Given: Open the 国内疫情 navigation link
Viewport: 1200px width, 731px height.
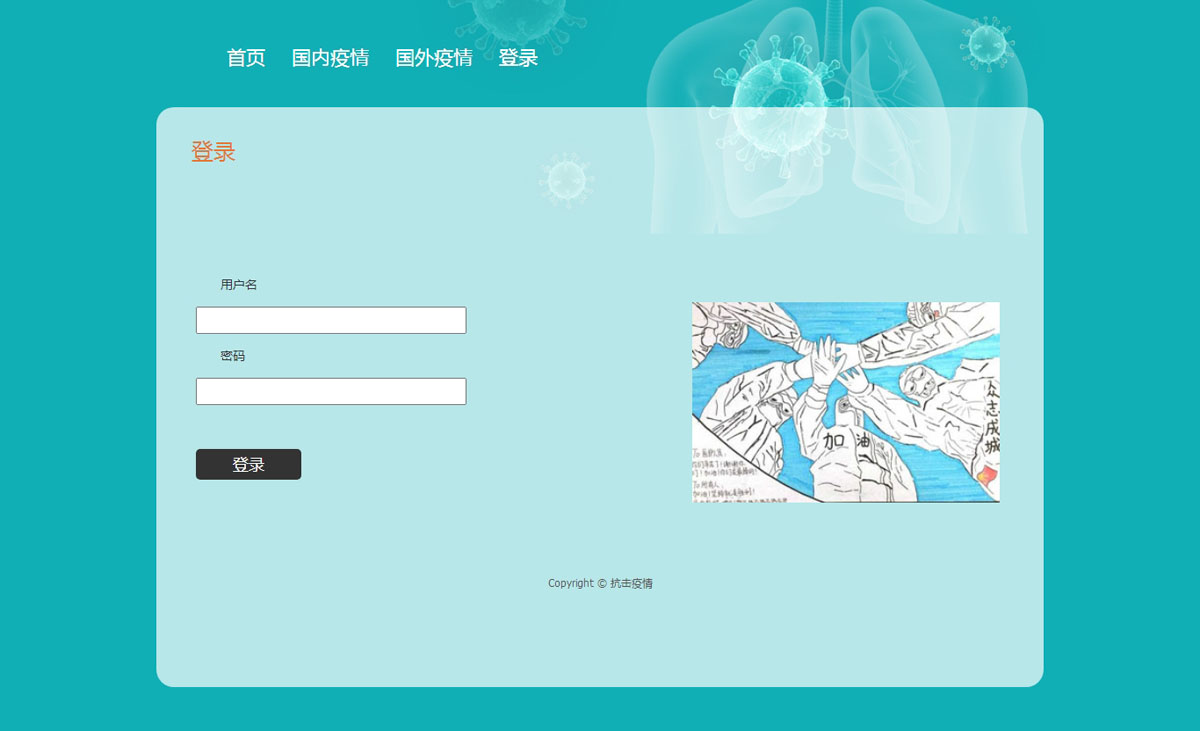Looking at the screenshot, I should 330,58.
